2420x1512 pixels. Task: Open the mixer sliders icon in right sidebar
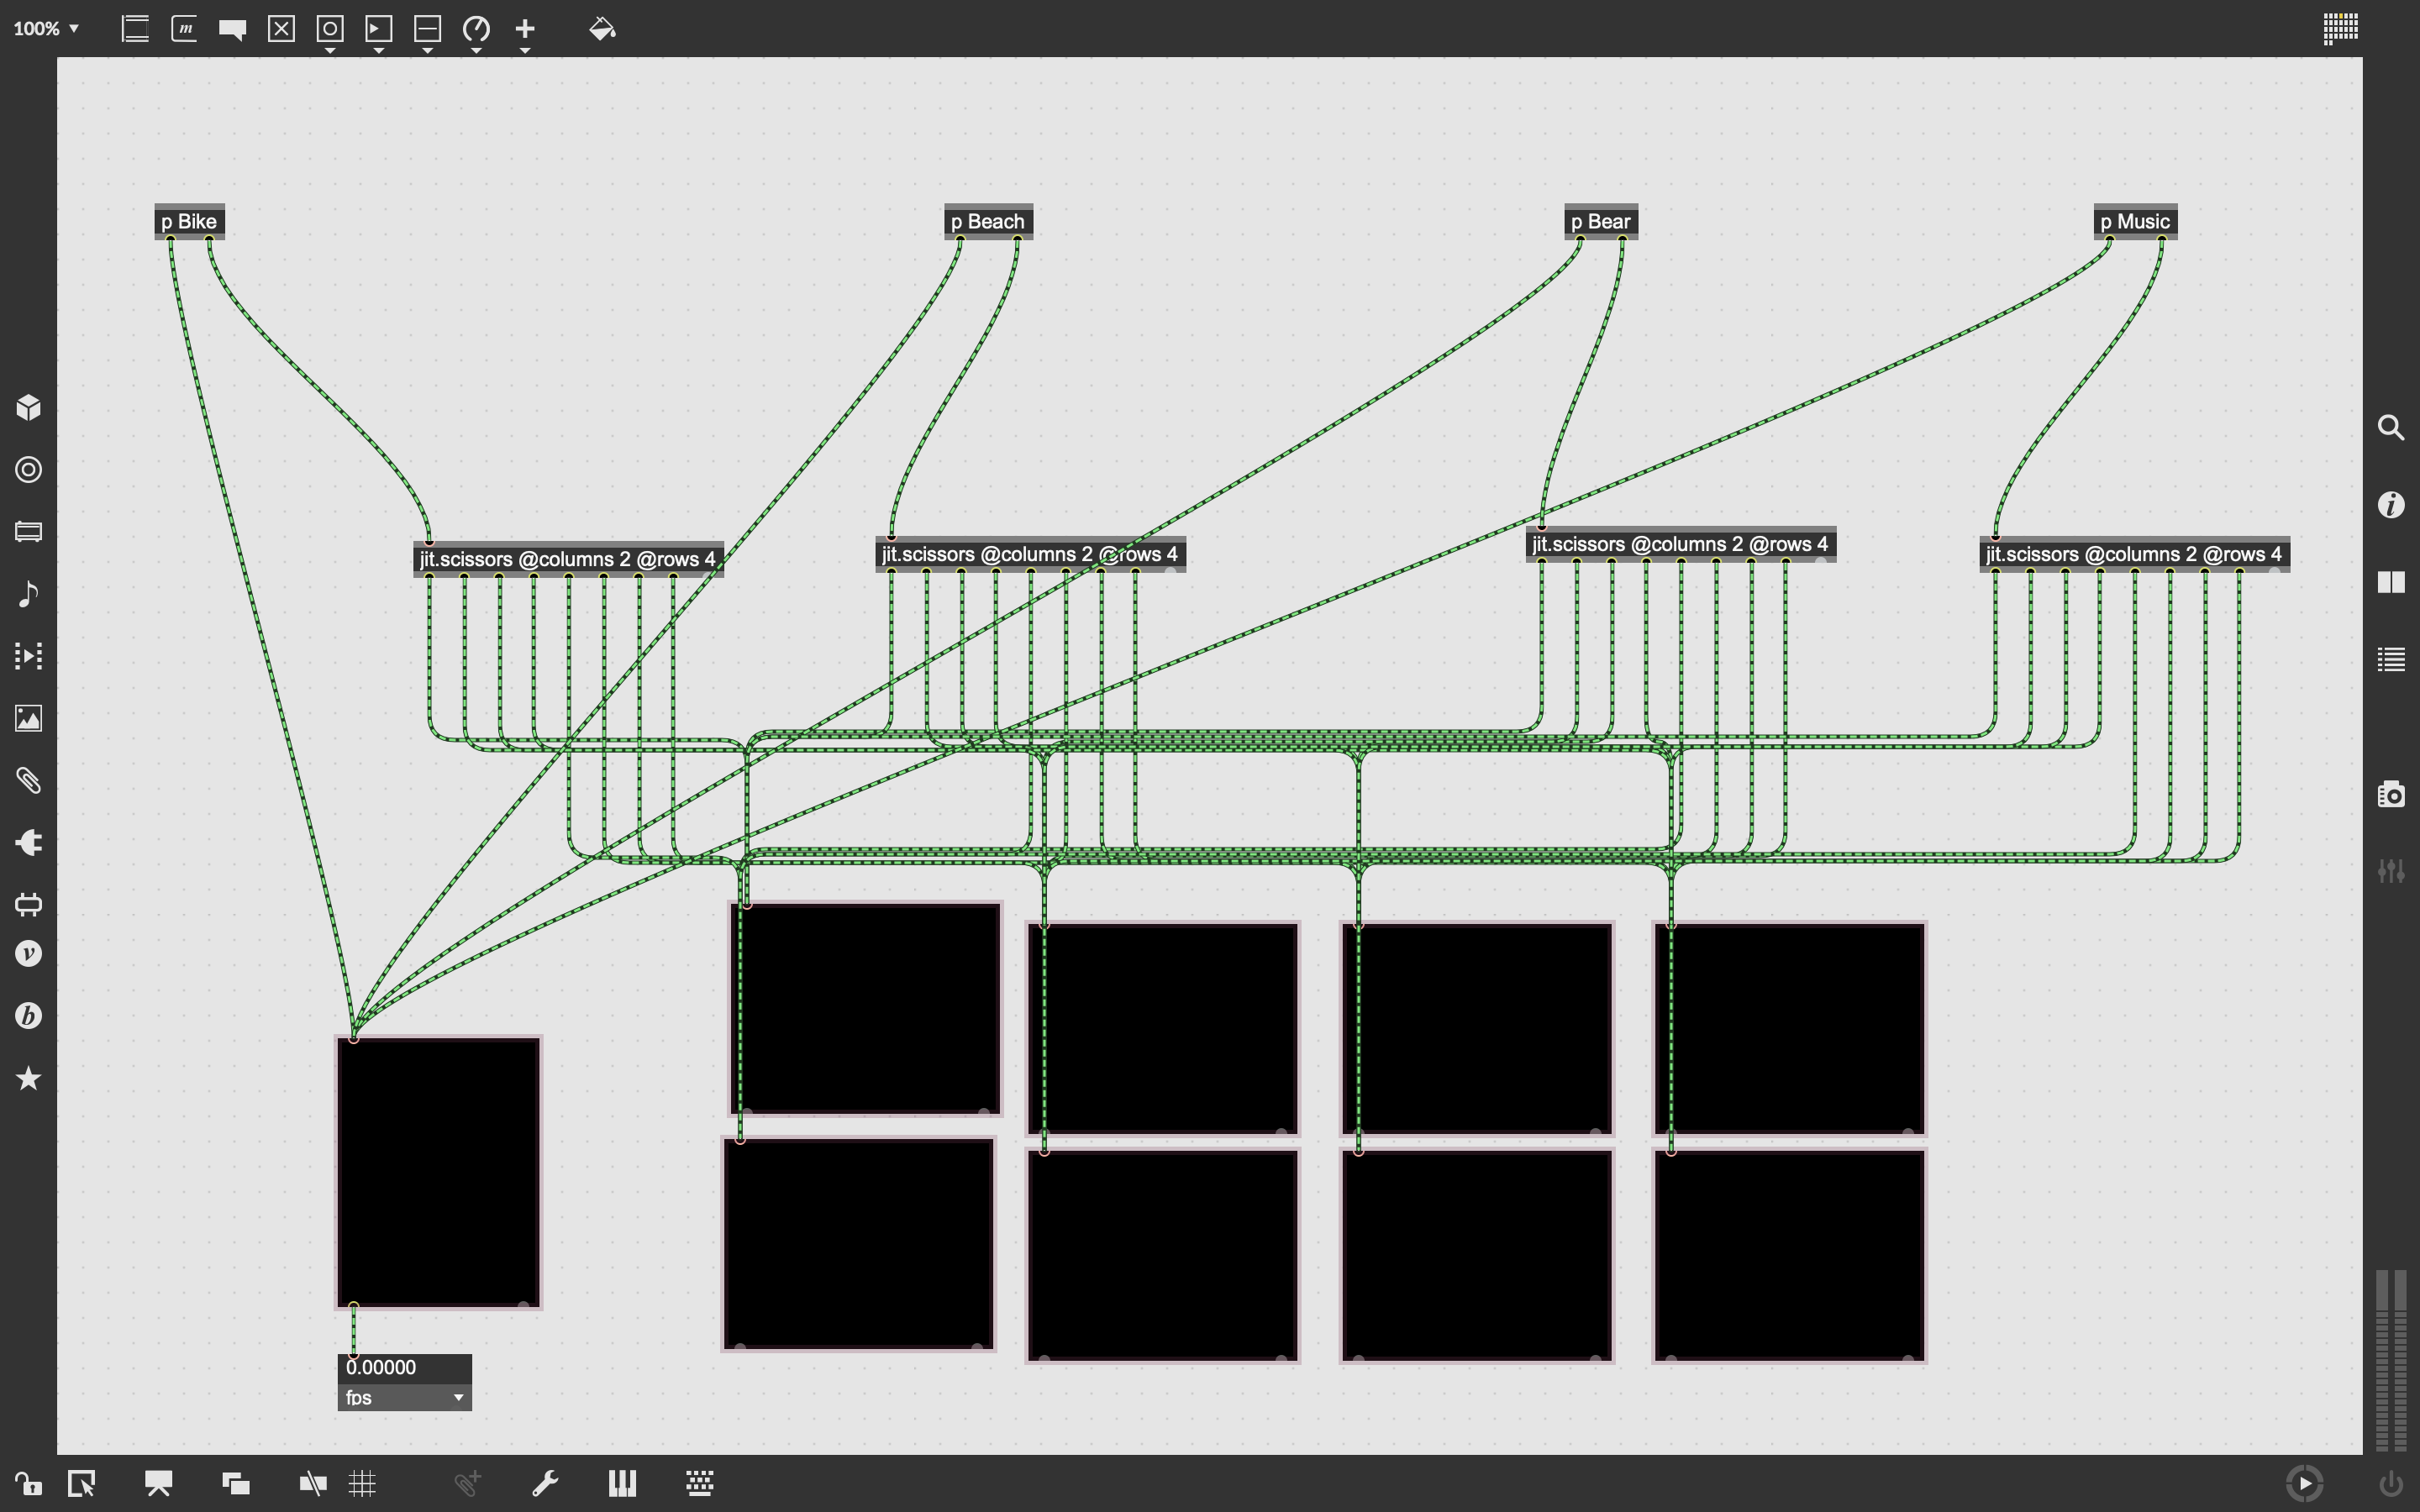(2391, 871)
